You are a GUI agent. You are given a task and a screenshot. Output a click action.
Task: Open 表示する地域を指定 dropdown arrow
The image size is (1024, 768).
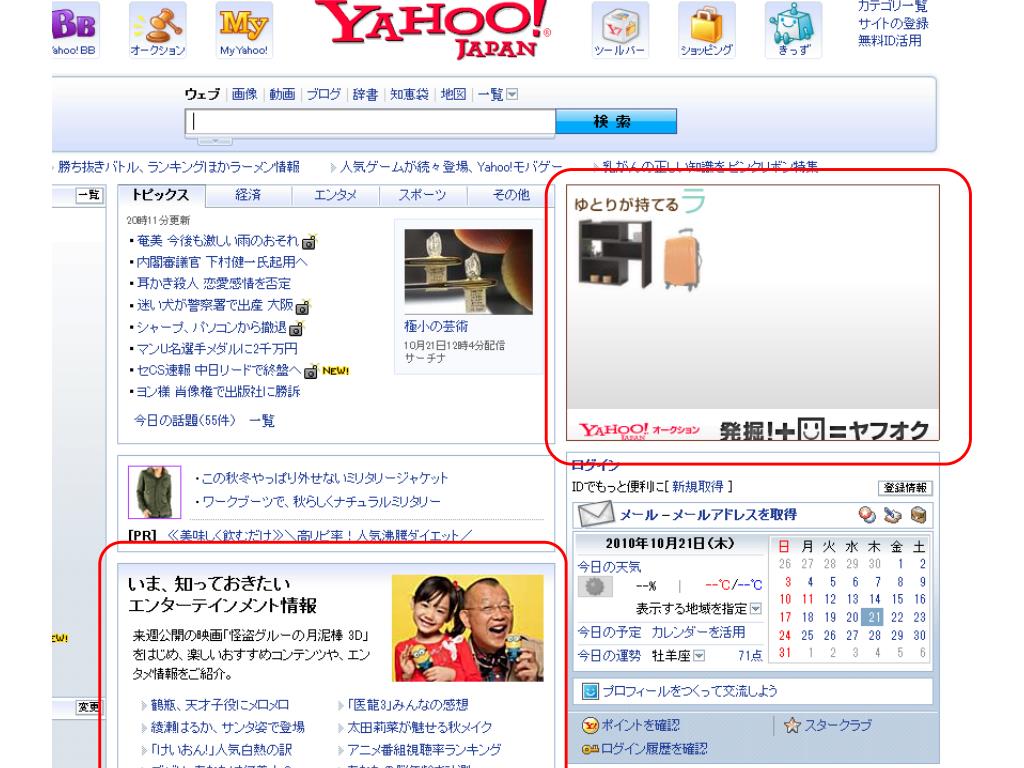756,609
